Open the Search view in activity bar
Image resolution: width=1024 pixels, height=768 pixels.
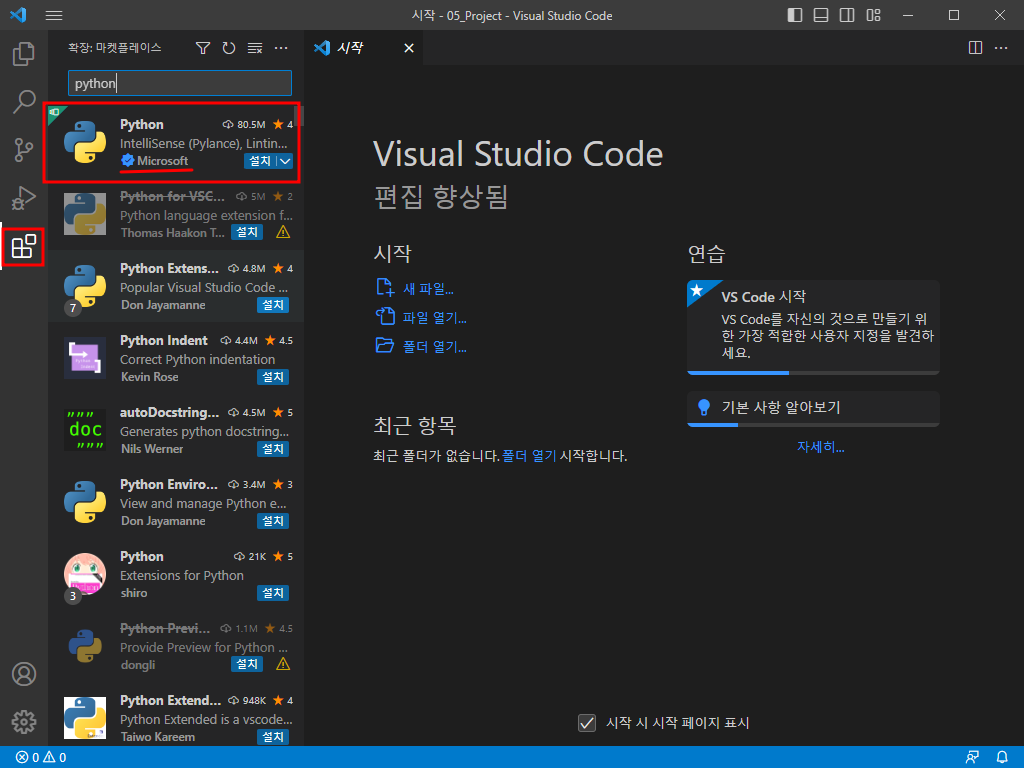(x=24, y=102)
